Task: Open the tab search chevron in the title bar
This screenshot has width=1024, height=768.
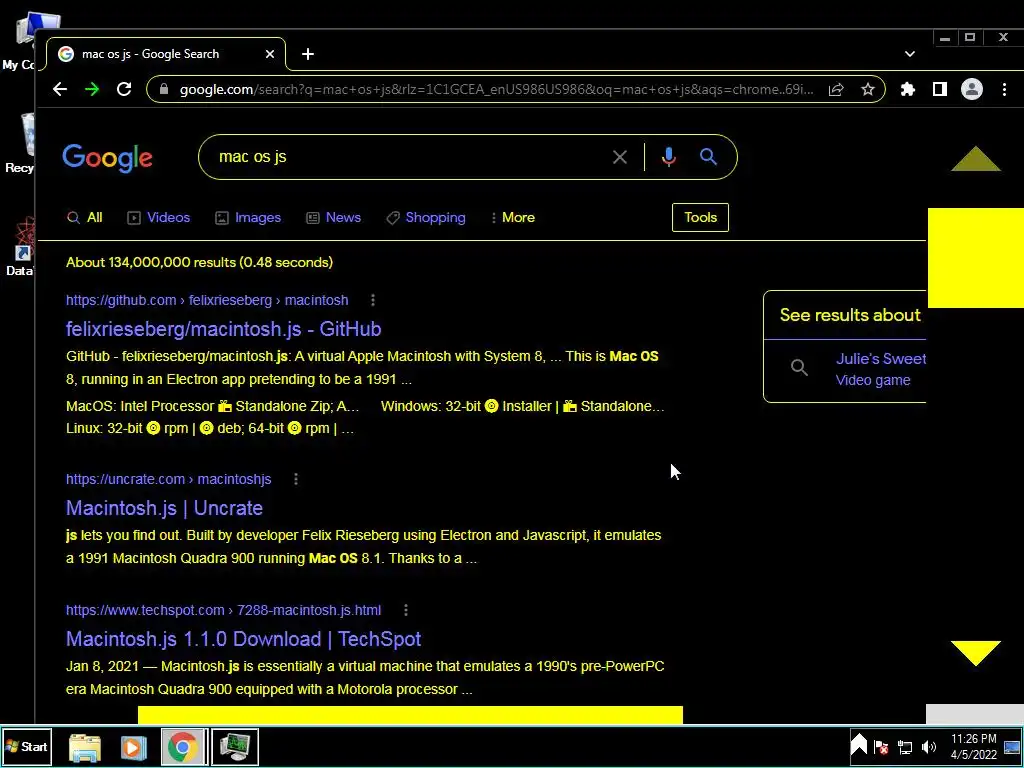Action: [x=910, y=54]
